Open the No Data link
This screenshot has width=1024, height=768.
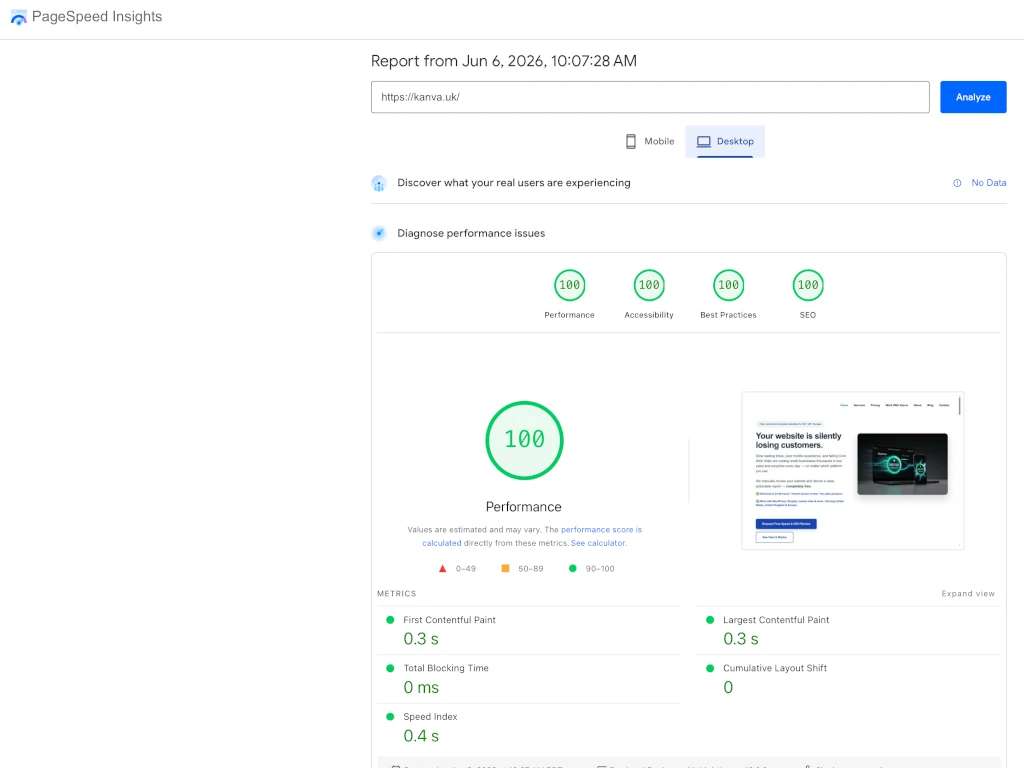[988, 183]
